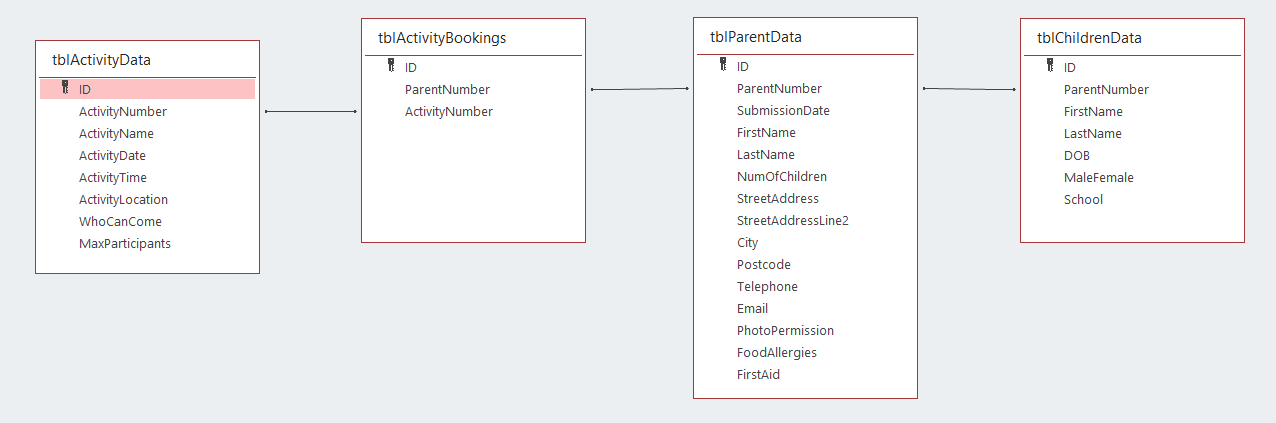Viewport: 1276px width, 423px height.
Task: Click the primary key icon in tblChildrenData
Action: coord(1050,66)
